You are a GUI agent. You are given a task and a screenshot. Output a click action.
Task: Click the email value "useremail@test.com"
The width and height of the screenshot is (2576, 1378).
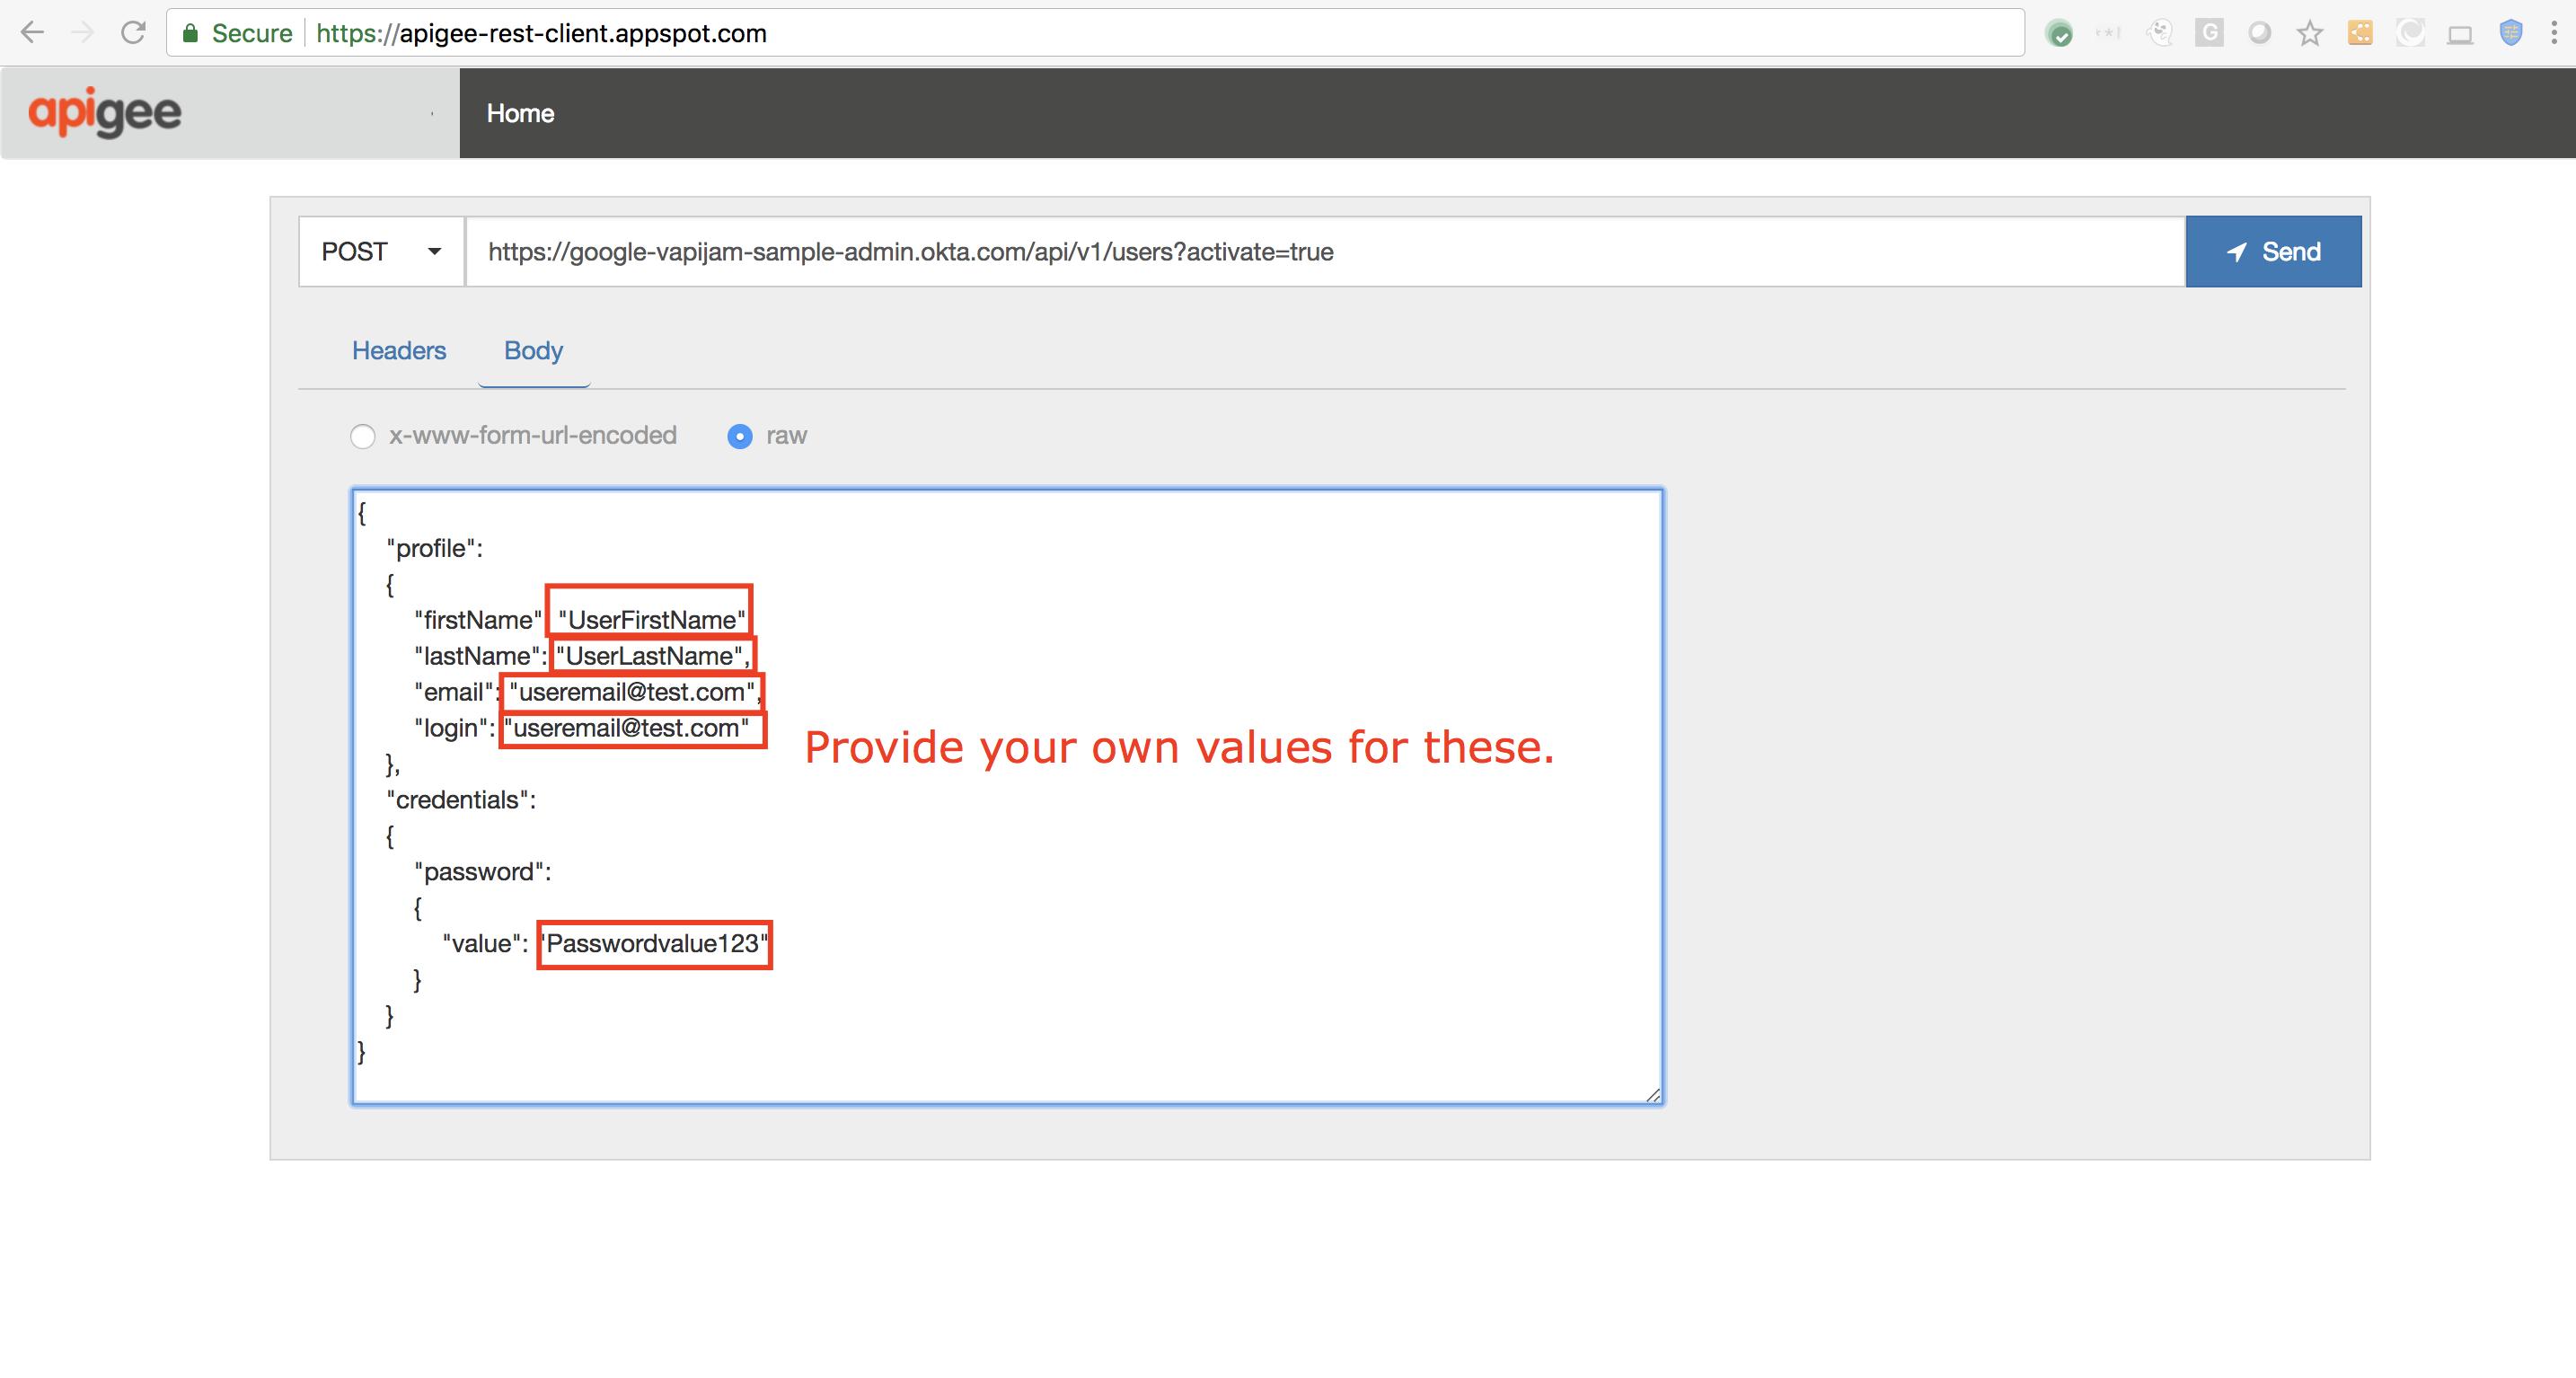point(632,692)
